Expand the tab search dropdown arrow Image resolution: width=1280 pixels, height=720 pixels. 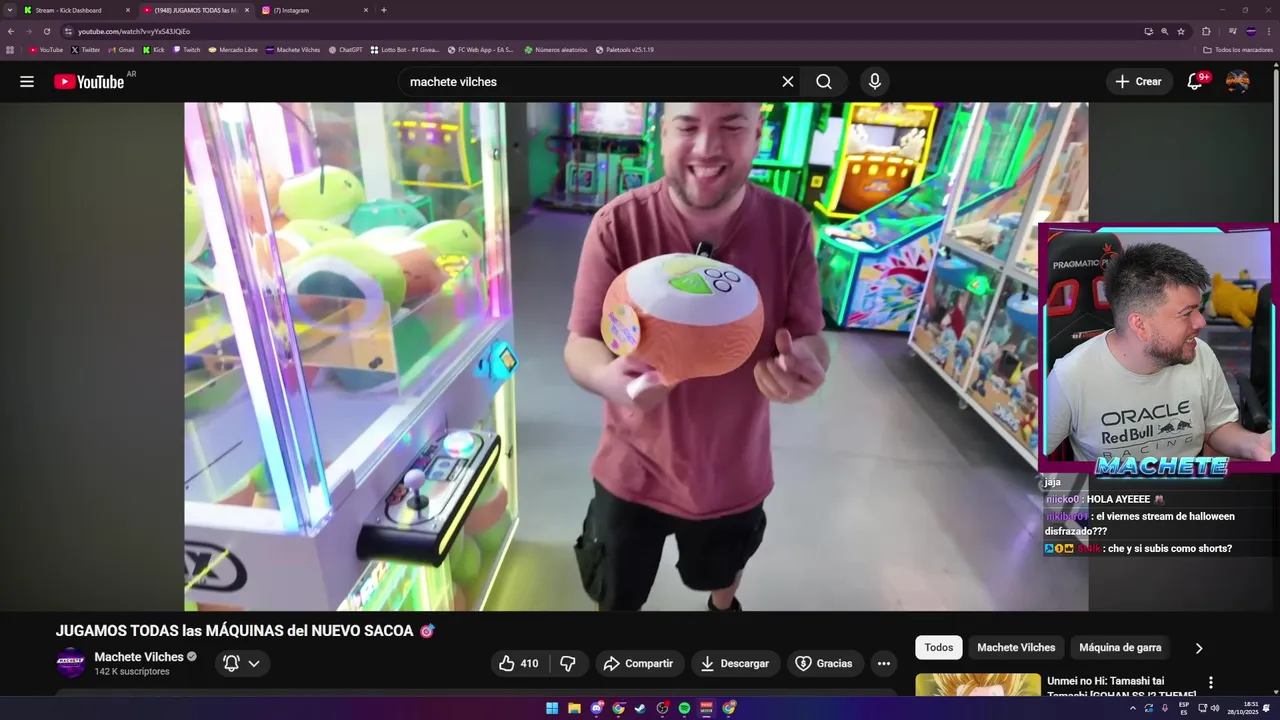coord(10,10)
